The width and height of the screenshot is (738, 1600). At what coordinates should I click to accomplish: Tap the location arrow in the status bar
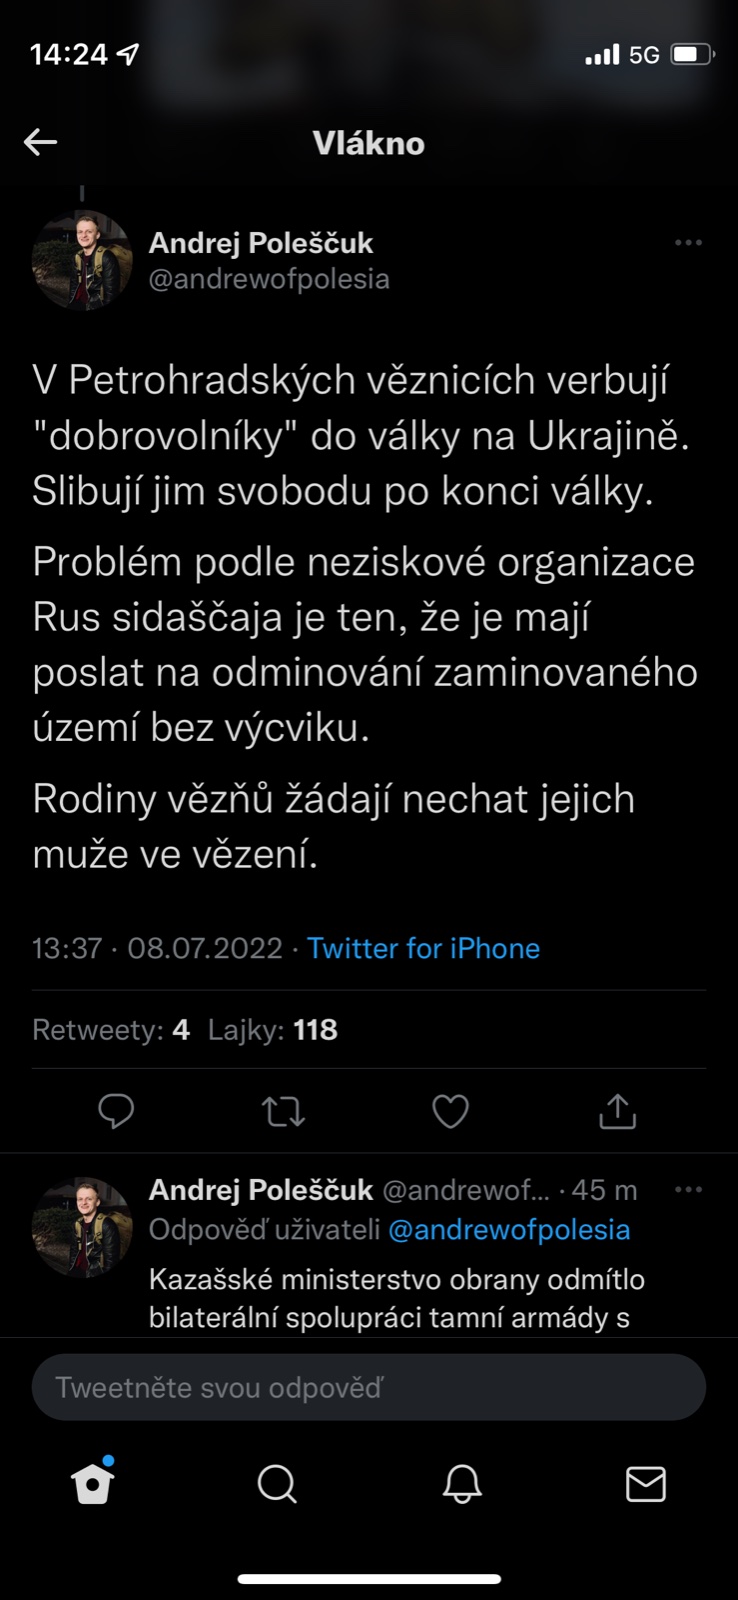pyautogui.click(x=128, y=55)
